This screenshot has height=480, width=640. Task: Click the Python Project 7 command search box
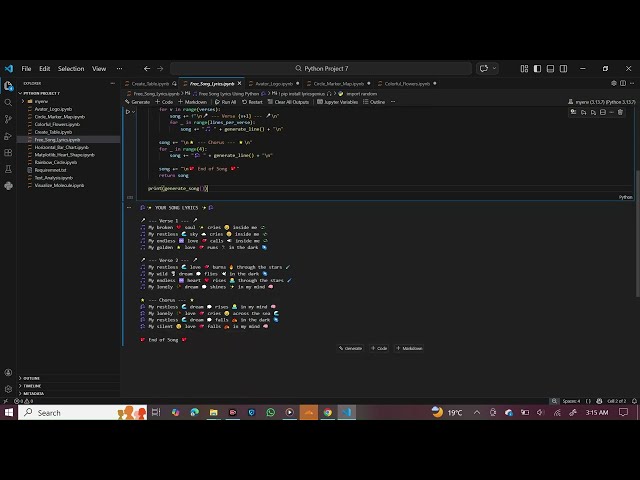(x=321, y=69)
